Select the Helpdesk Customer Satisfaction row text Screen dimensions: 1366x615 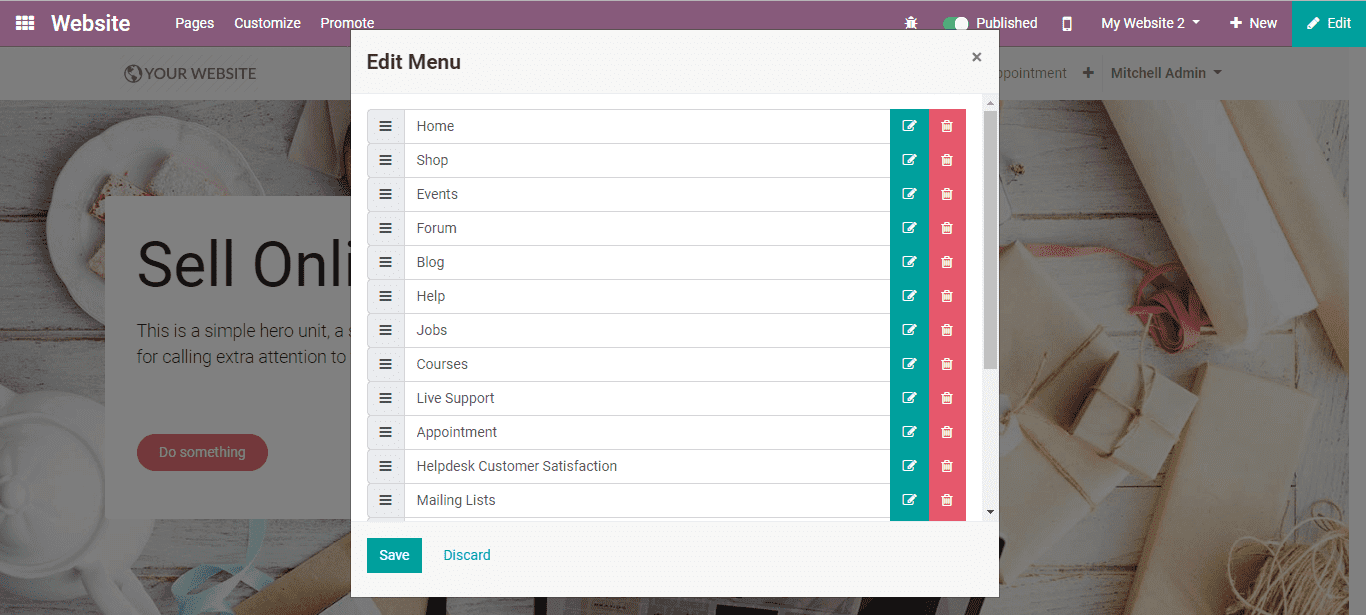(x=517, y=466)
